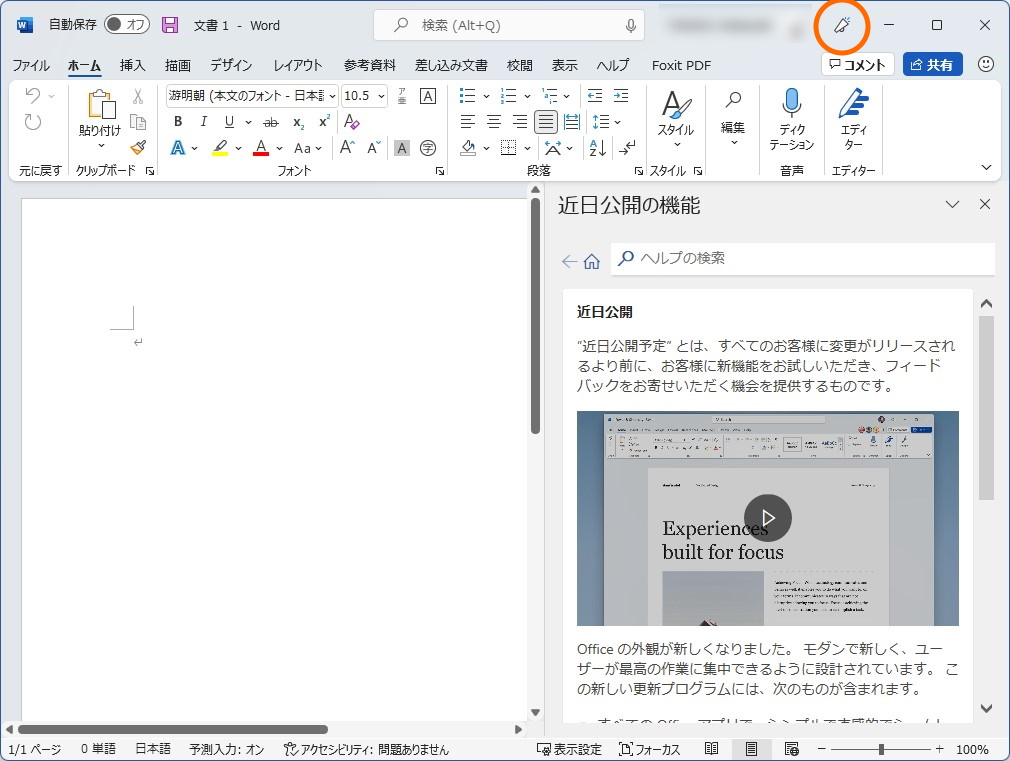Show or hide editing marks with the paragraph icon
Viewport: 1010px width, 761px height.
[x=627, y=148]
